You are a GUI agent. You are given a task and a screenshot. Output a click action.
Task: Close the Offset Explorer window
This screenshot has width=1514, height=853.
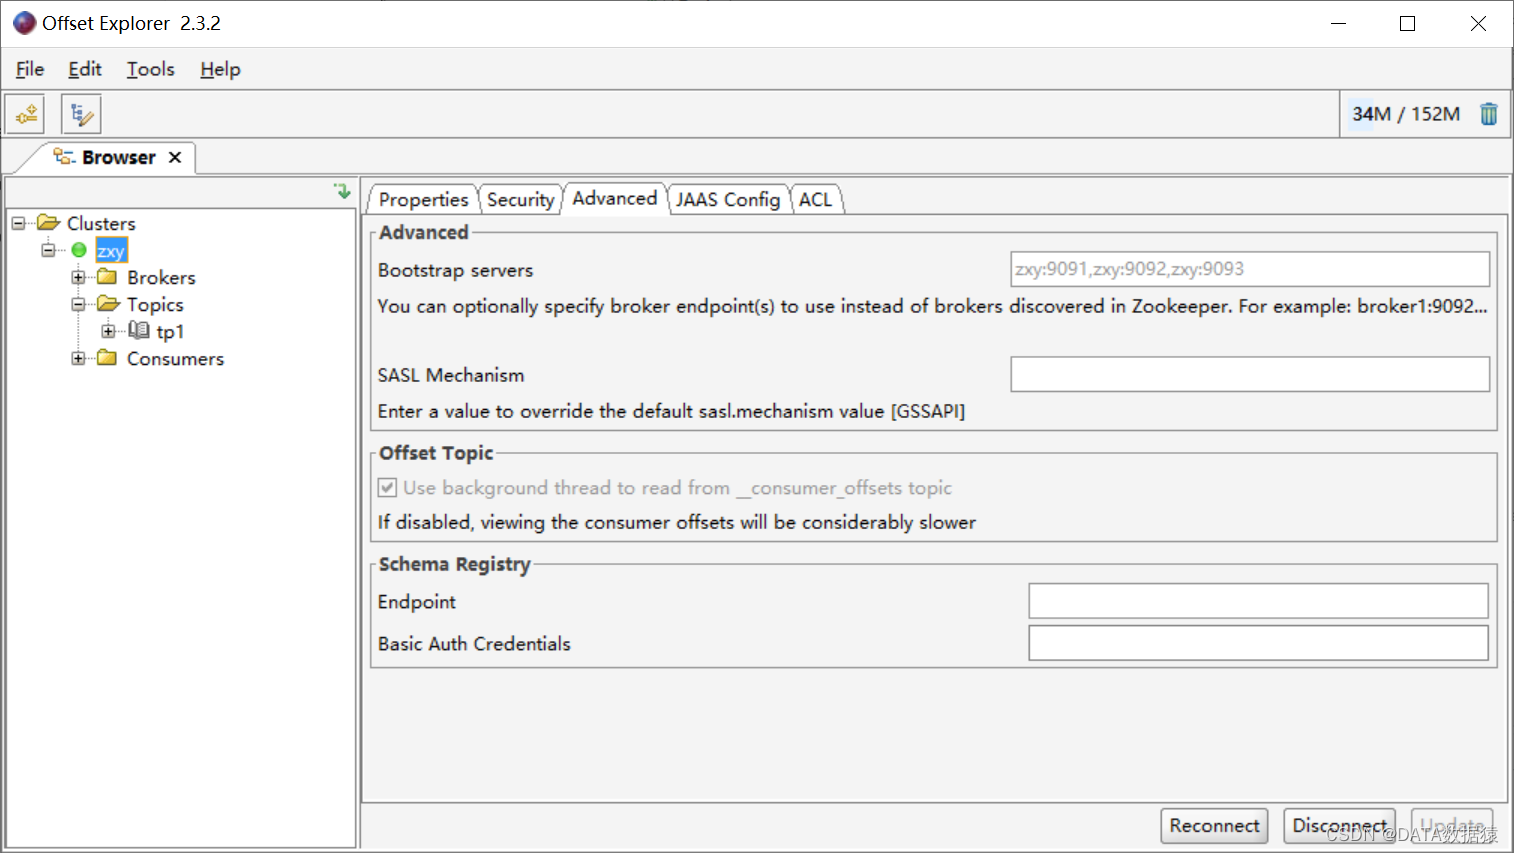pyautogui.click(x=1478, y=23)
